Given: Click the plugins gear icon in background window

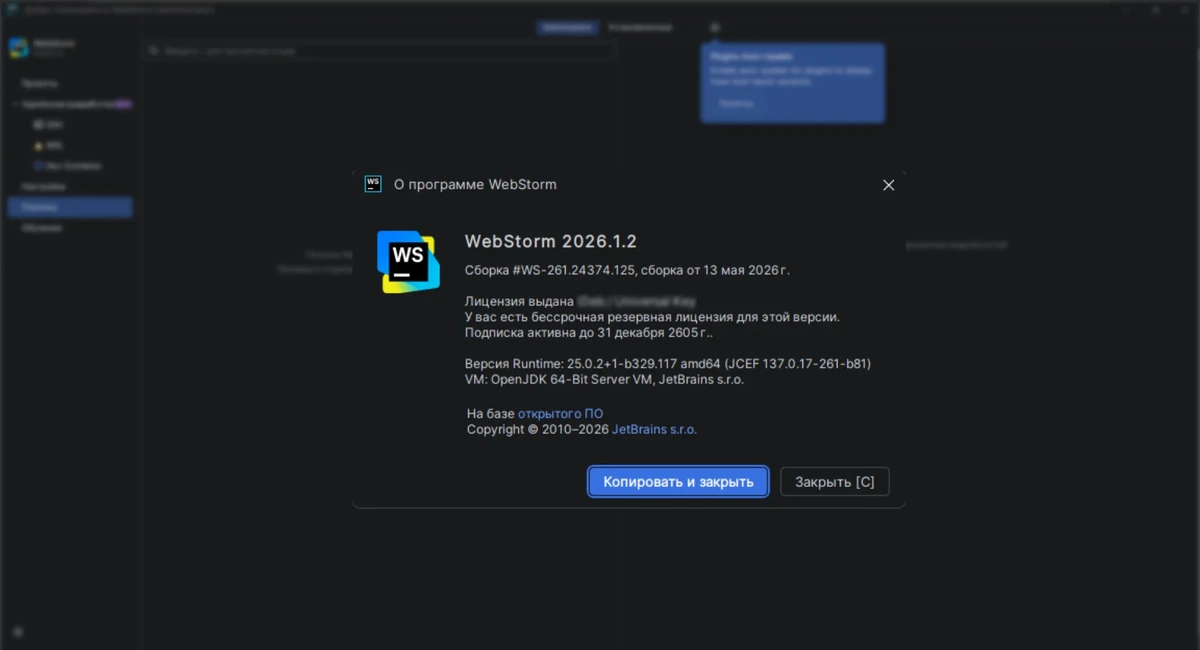Looking at the screenshot, I should point(714,28).
